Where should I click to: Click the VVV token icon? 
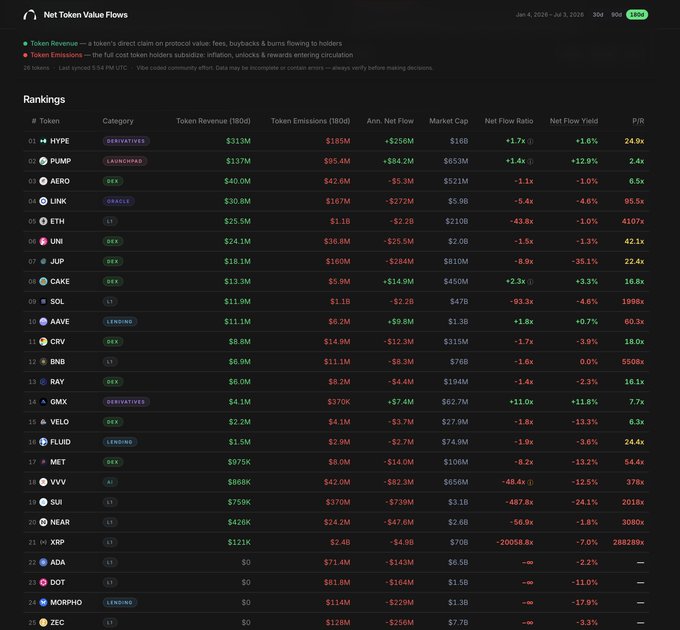[43, 482]
